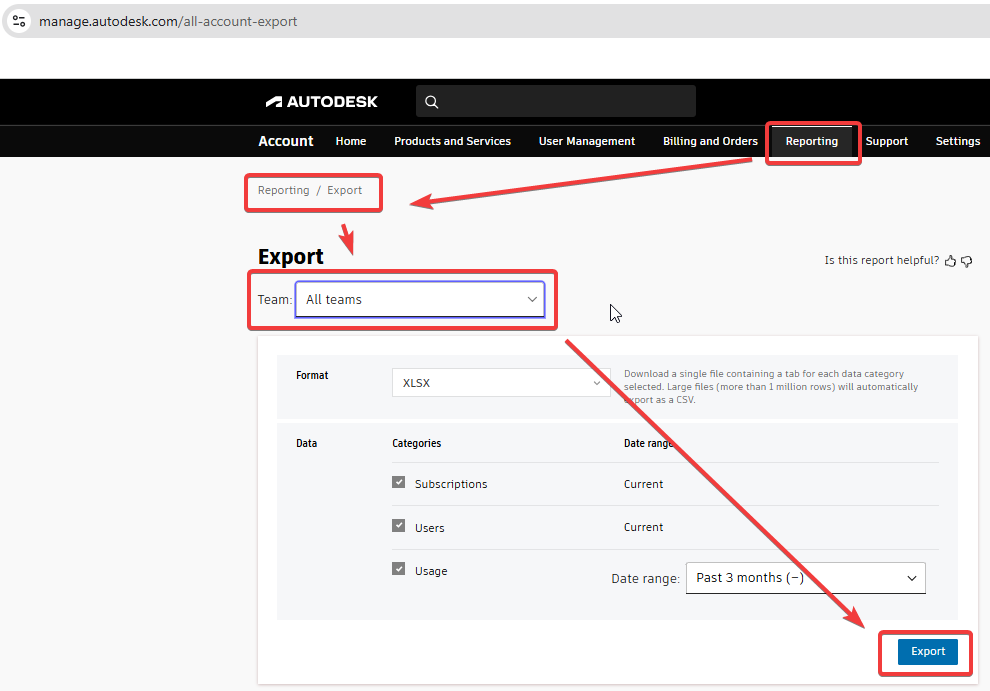Viewport: 990px width, 691px height.
Task: Click the 'Is this report helpful?' text
Action: [881, 260]
